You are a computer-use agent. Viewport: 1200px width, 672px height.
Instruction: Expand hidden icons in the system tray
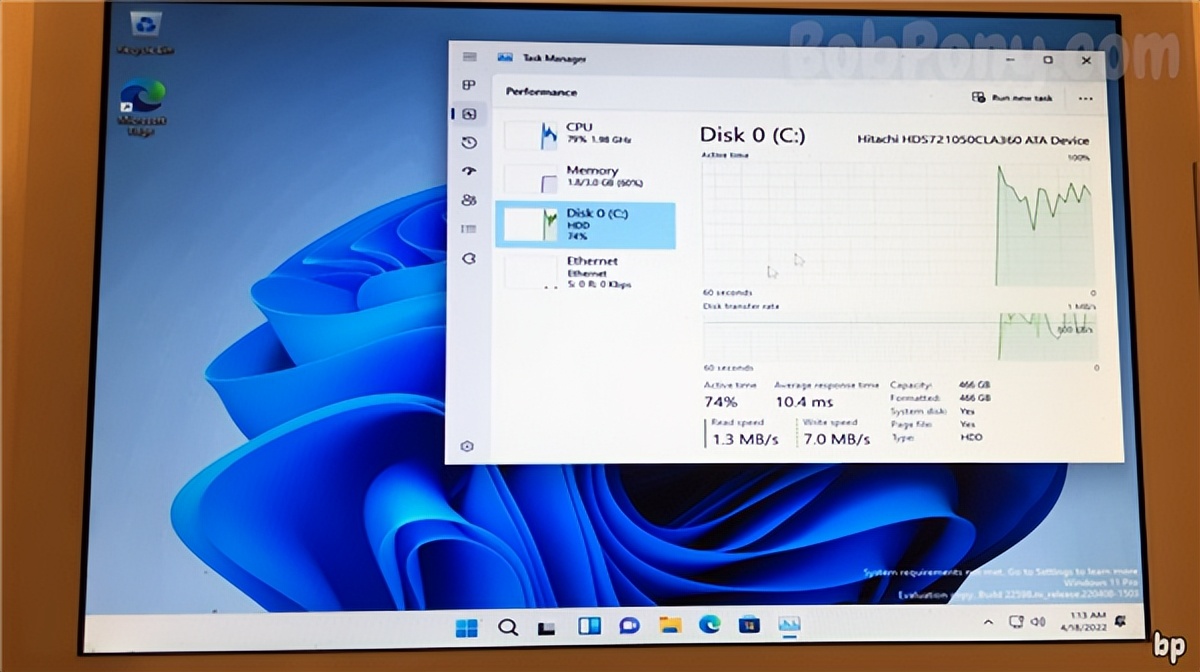[986, 622]
